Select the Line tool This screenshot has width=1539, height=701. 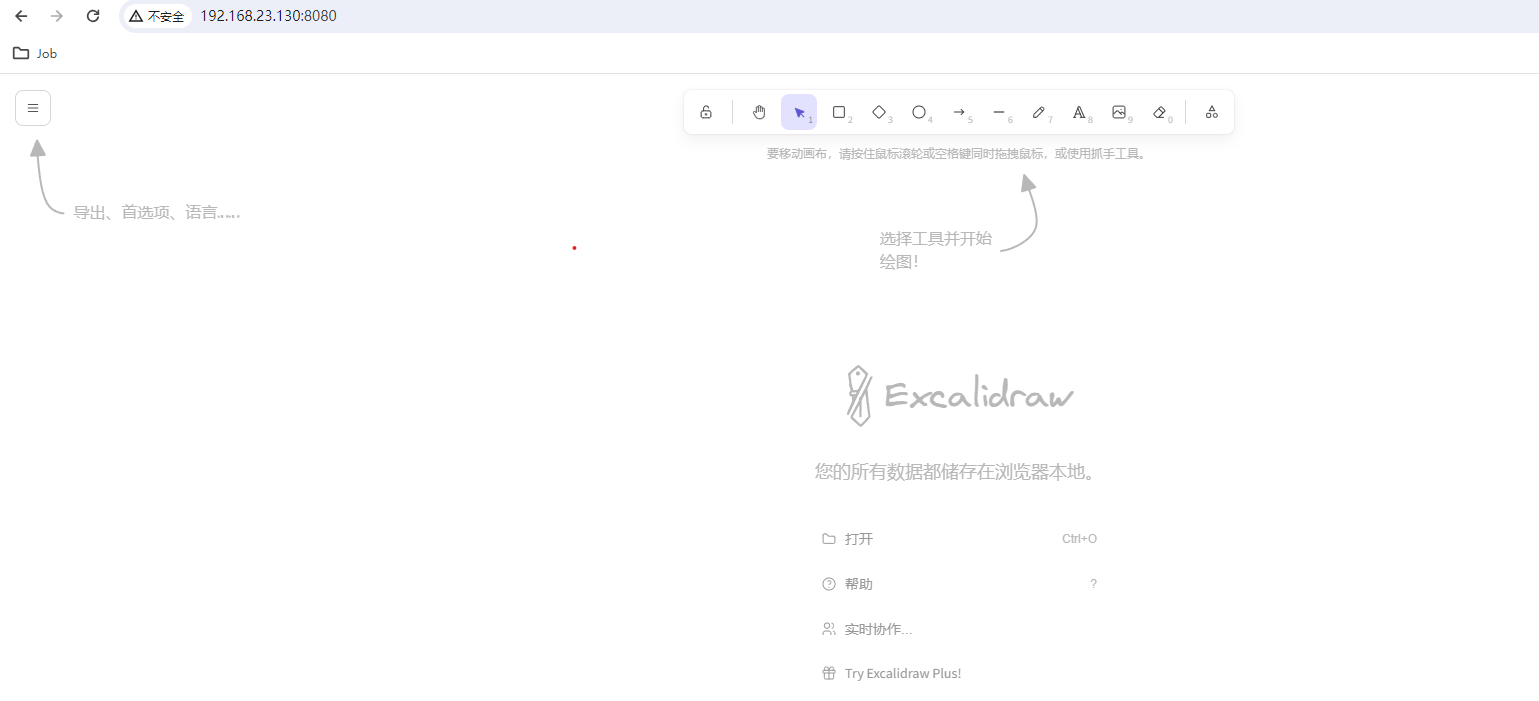click(x=999, y=112)
